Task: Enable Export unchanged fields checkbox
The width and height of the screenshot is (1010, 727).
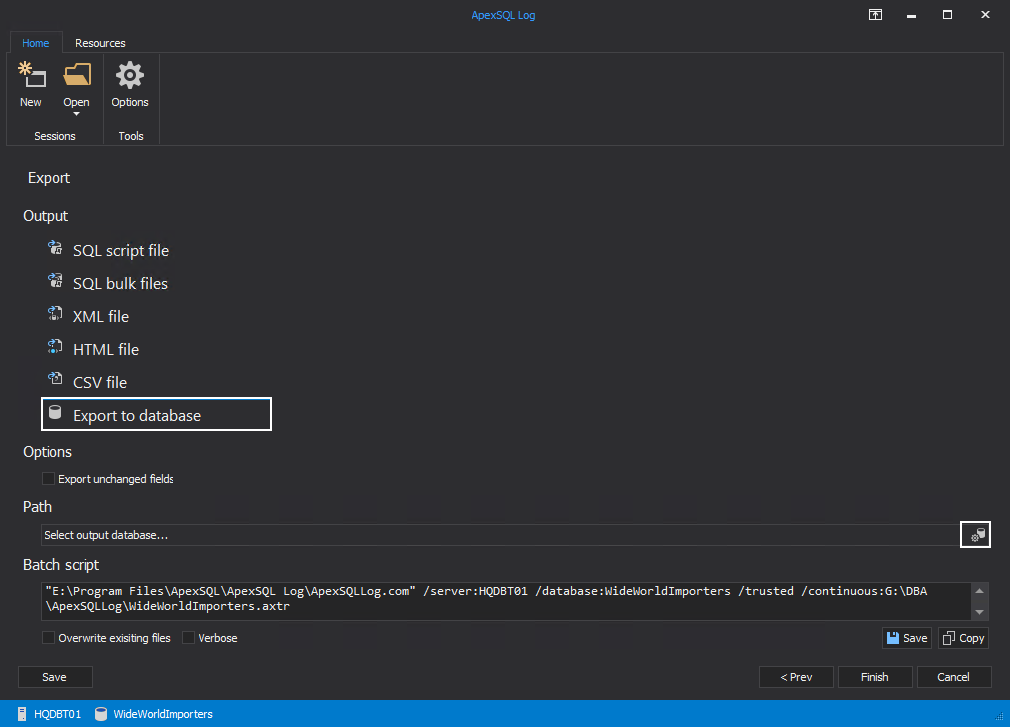Action: click(48, 478)
